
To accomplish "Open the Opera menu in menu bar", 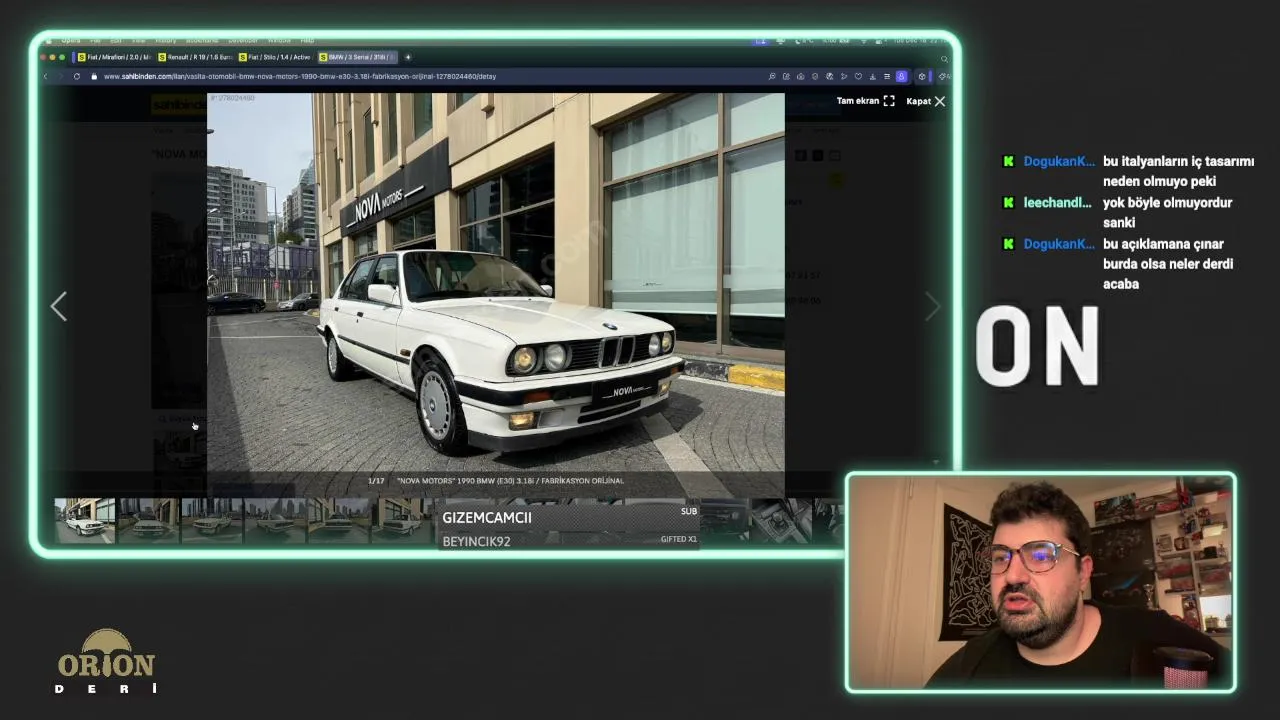I will point(71,41).
